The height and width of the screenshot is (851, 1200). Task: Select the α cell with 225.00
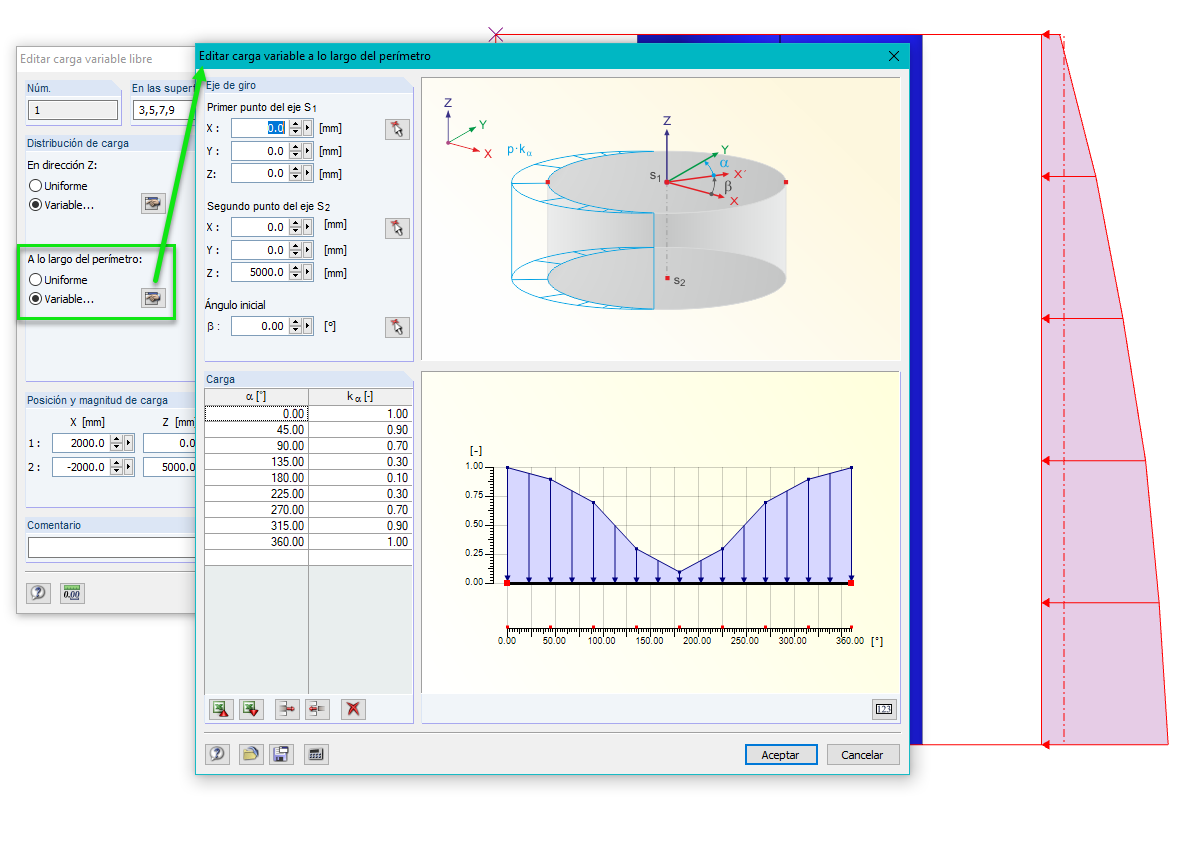coord(257,494)
